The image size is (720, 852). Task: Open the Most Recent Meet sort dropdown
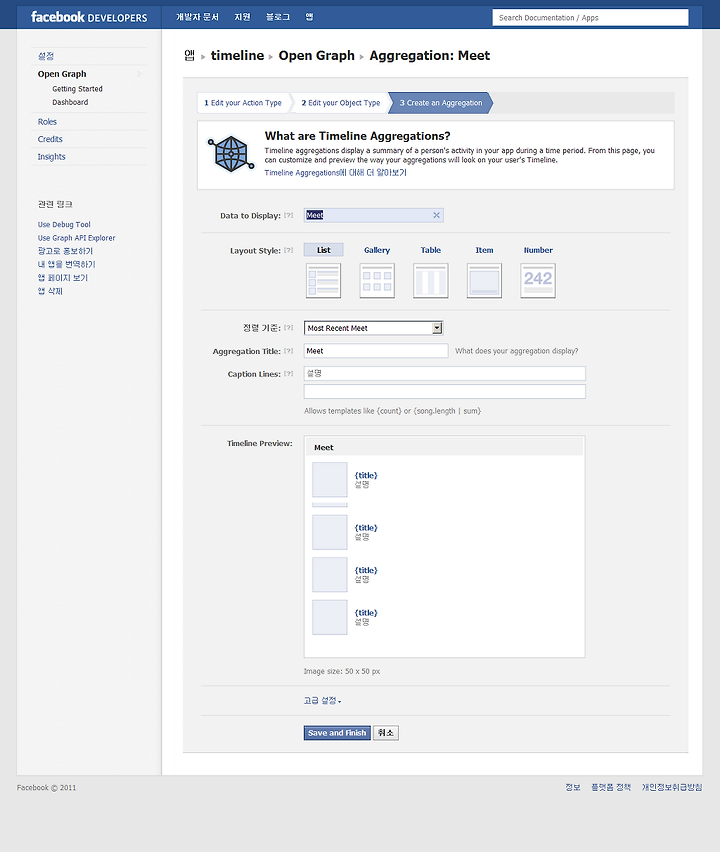(373, 328)
